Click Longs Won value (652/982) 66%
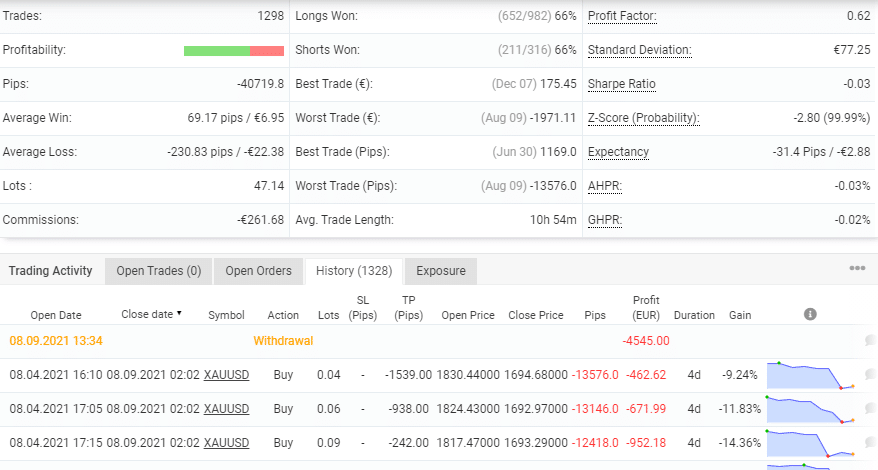Image resolution: width=878 pixels, height=470 pixels. click(x=537, y=16)
